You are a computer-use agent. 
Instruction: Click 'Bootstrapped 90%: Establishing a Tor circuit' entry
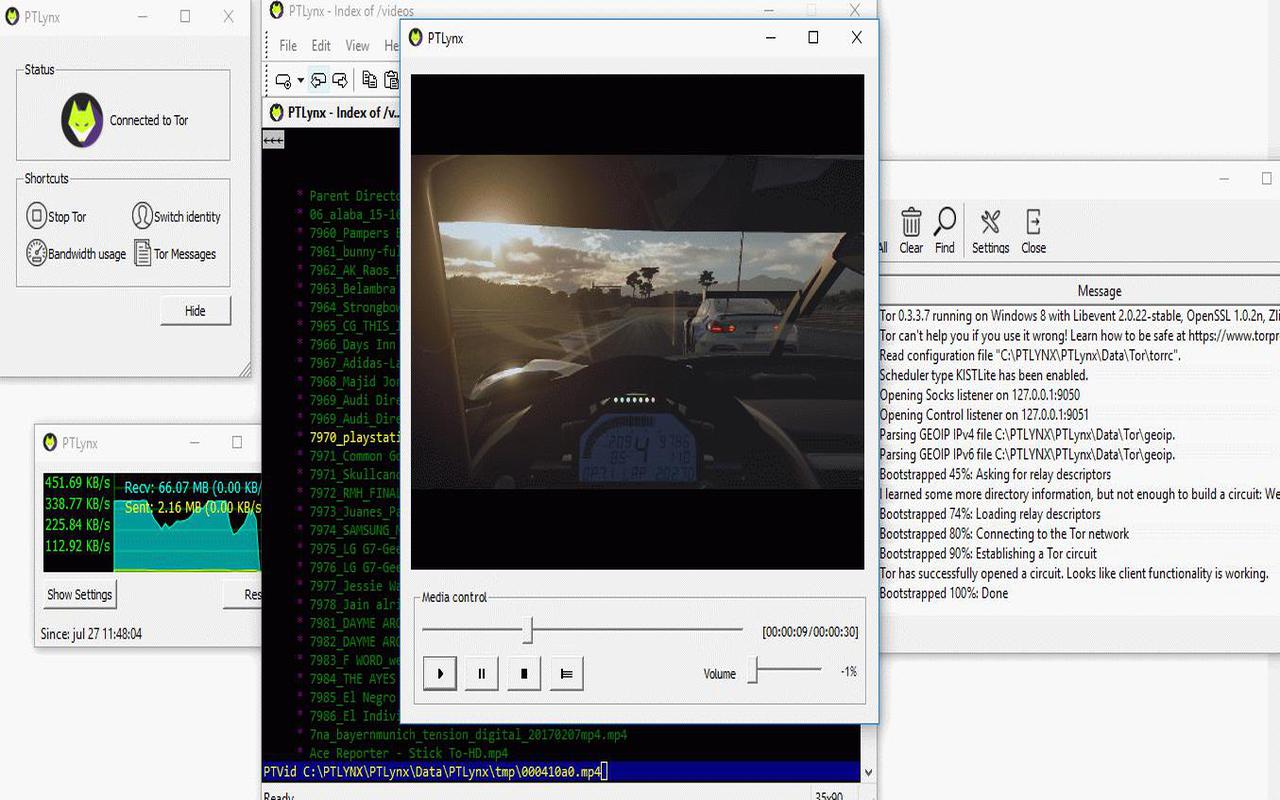[x=988, y=553]
